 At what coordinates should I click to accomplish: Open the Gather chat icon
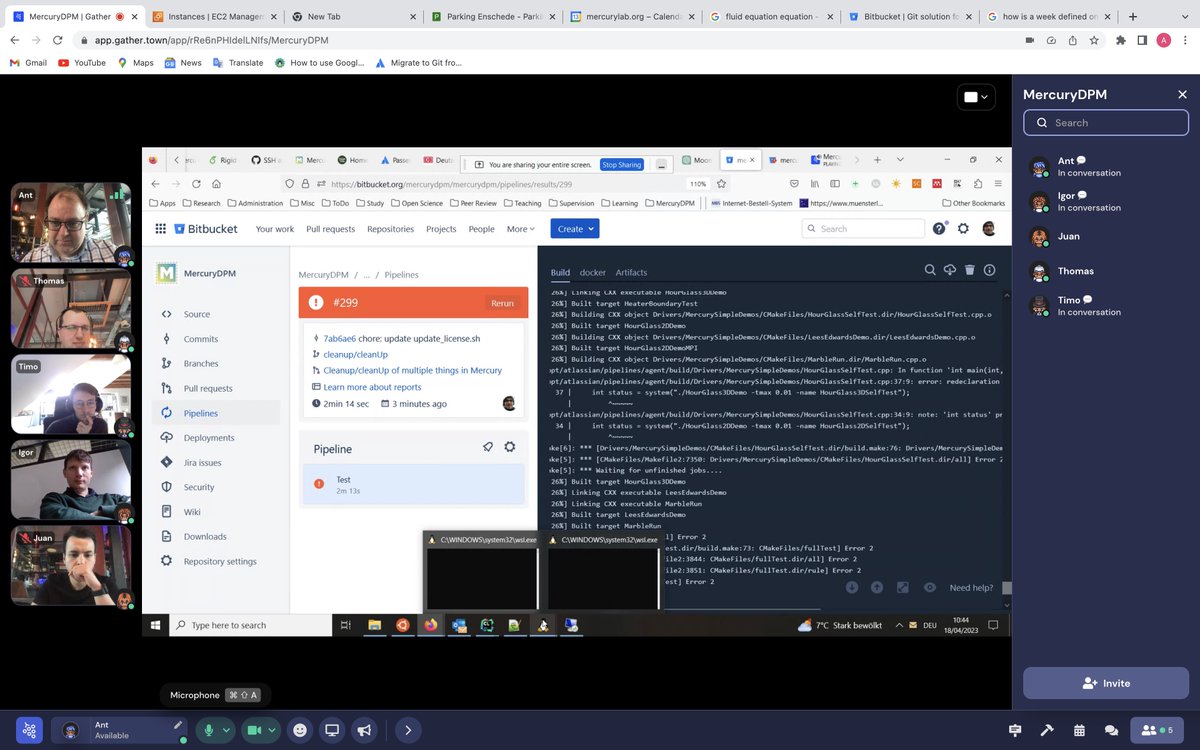1111,731
